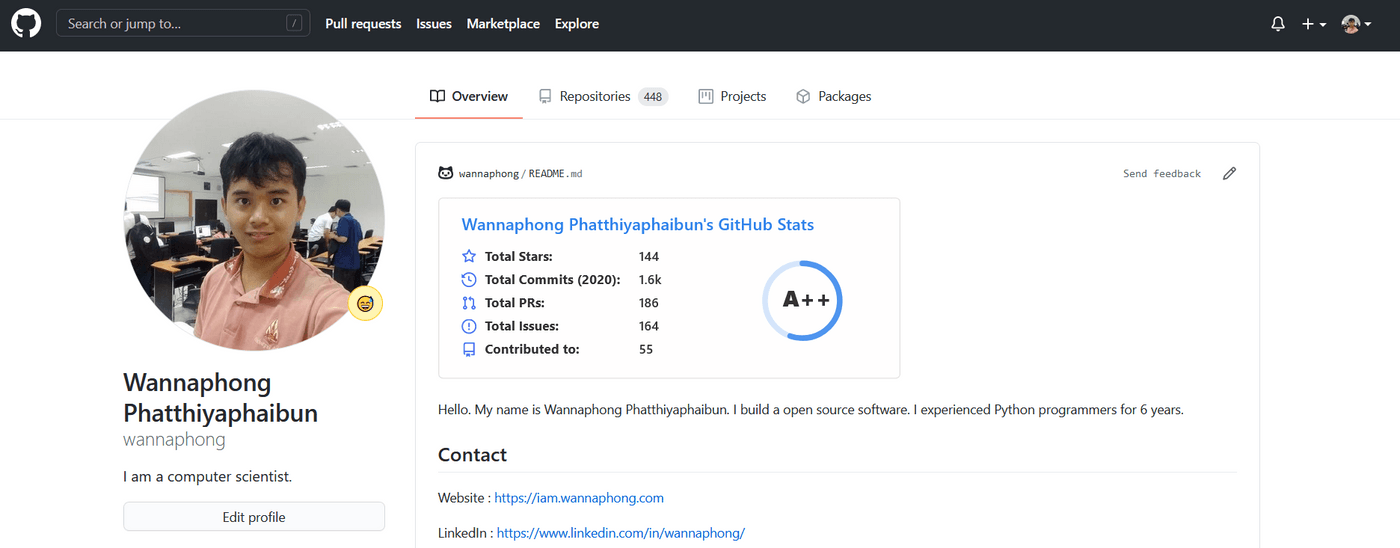Click the clock icon next to Total Commits
This screenshot has width=1400, height=548.
pos(469,280)
